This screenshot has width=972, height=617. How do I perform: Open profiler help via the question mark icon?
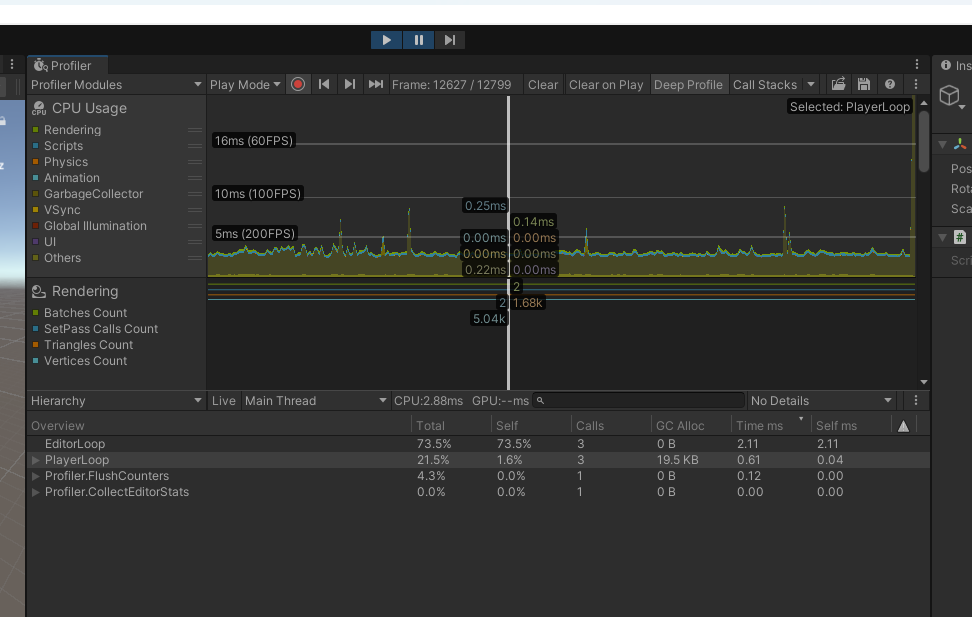click(889, 84)
